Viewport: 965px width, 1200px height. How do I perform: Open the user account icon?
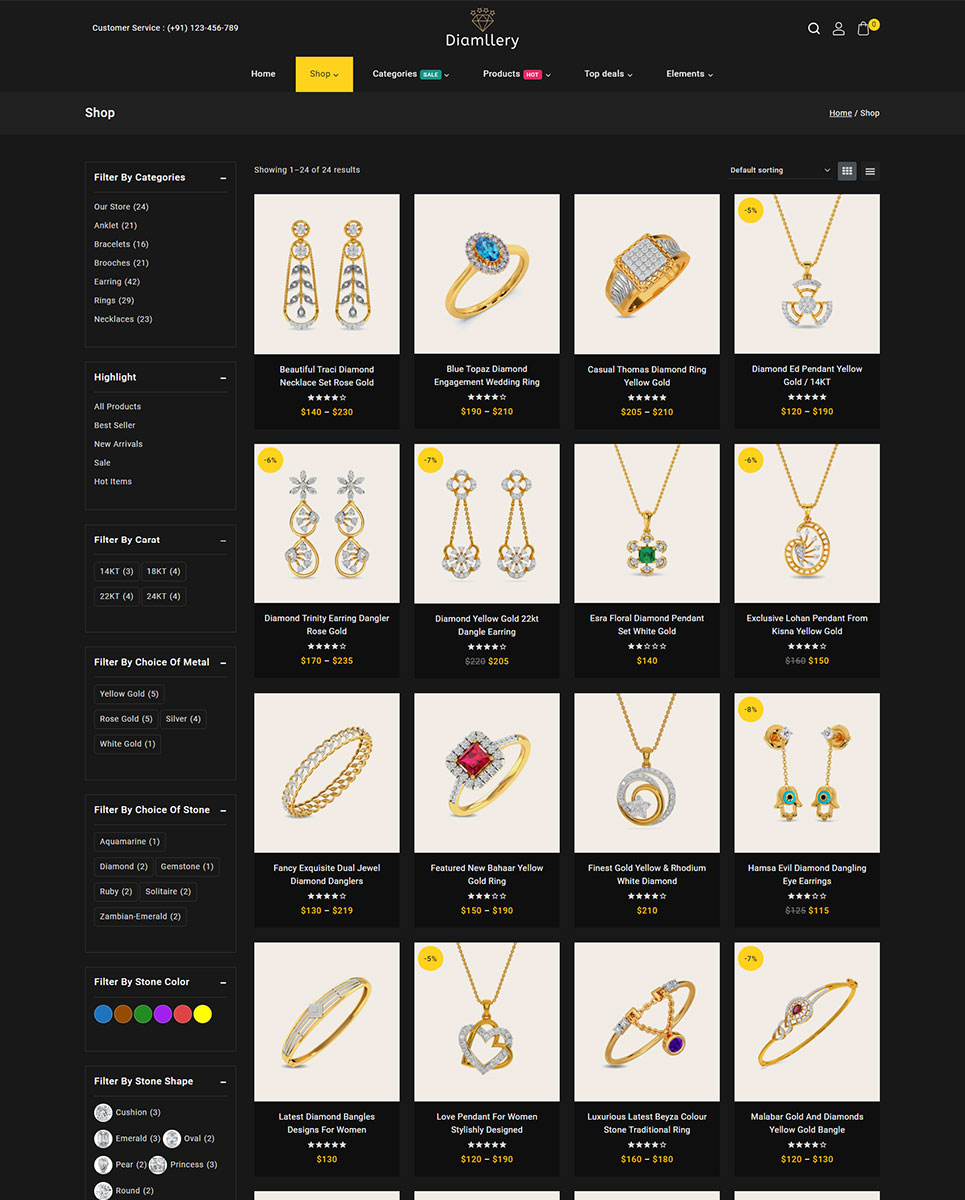tap(839, 29)
